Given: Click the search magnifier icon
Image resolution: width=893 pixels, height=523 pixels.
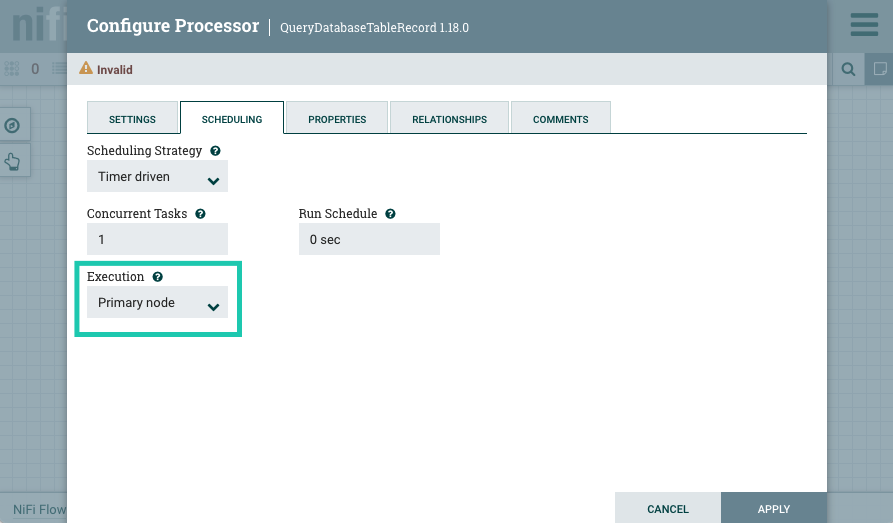Looking at the screenshot, I should 848,69.
